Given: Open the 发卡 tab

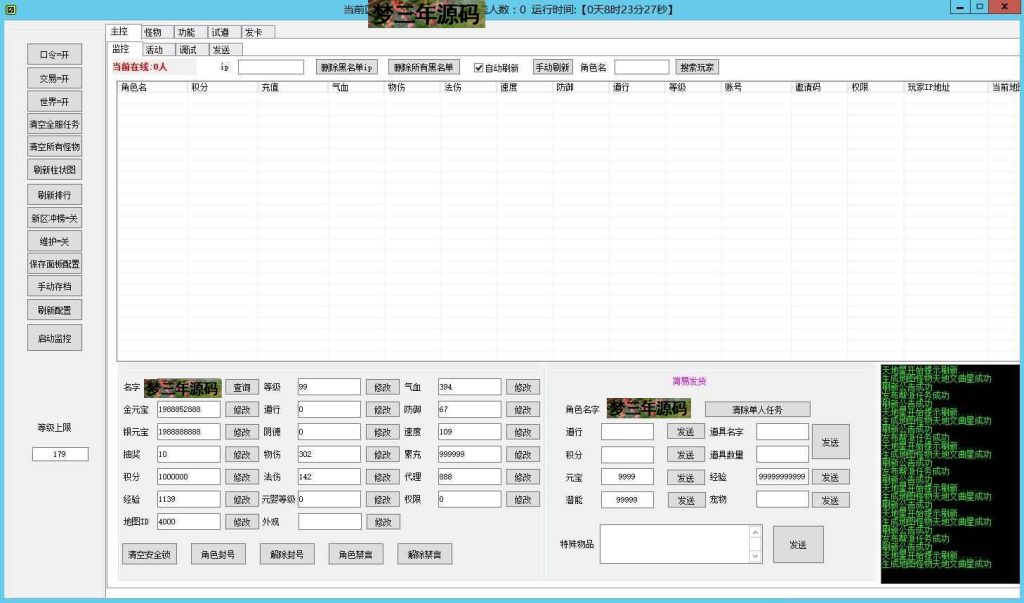Looking at the screenshot, I should pos(259,32).
